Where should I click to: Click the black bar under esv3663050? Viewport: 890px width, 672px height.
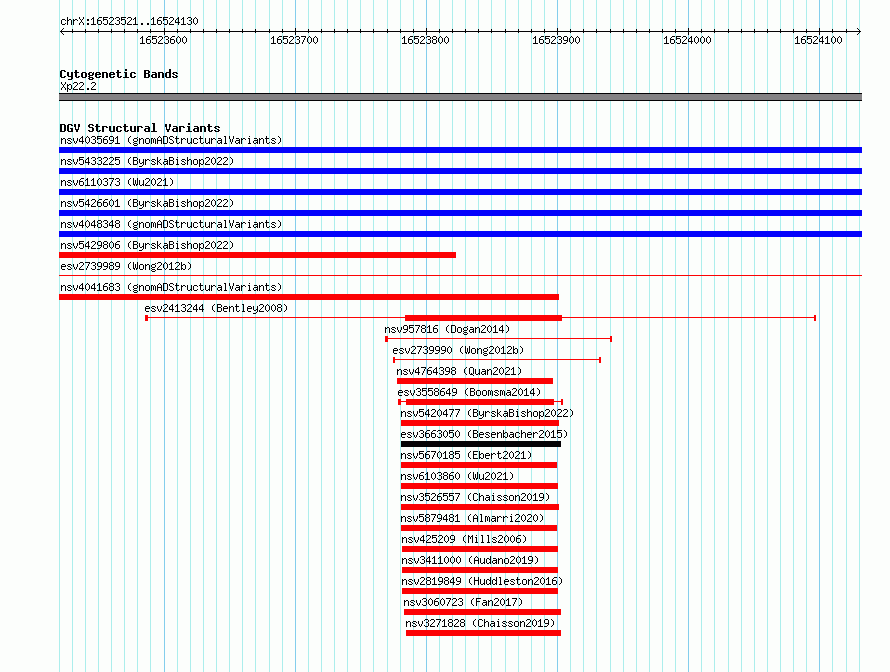[481, 444]
